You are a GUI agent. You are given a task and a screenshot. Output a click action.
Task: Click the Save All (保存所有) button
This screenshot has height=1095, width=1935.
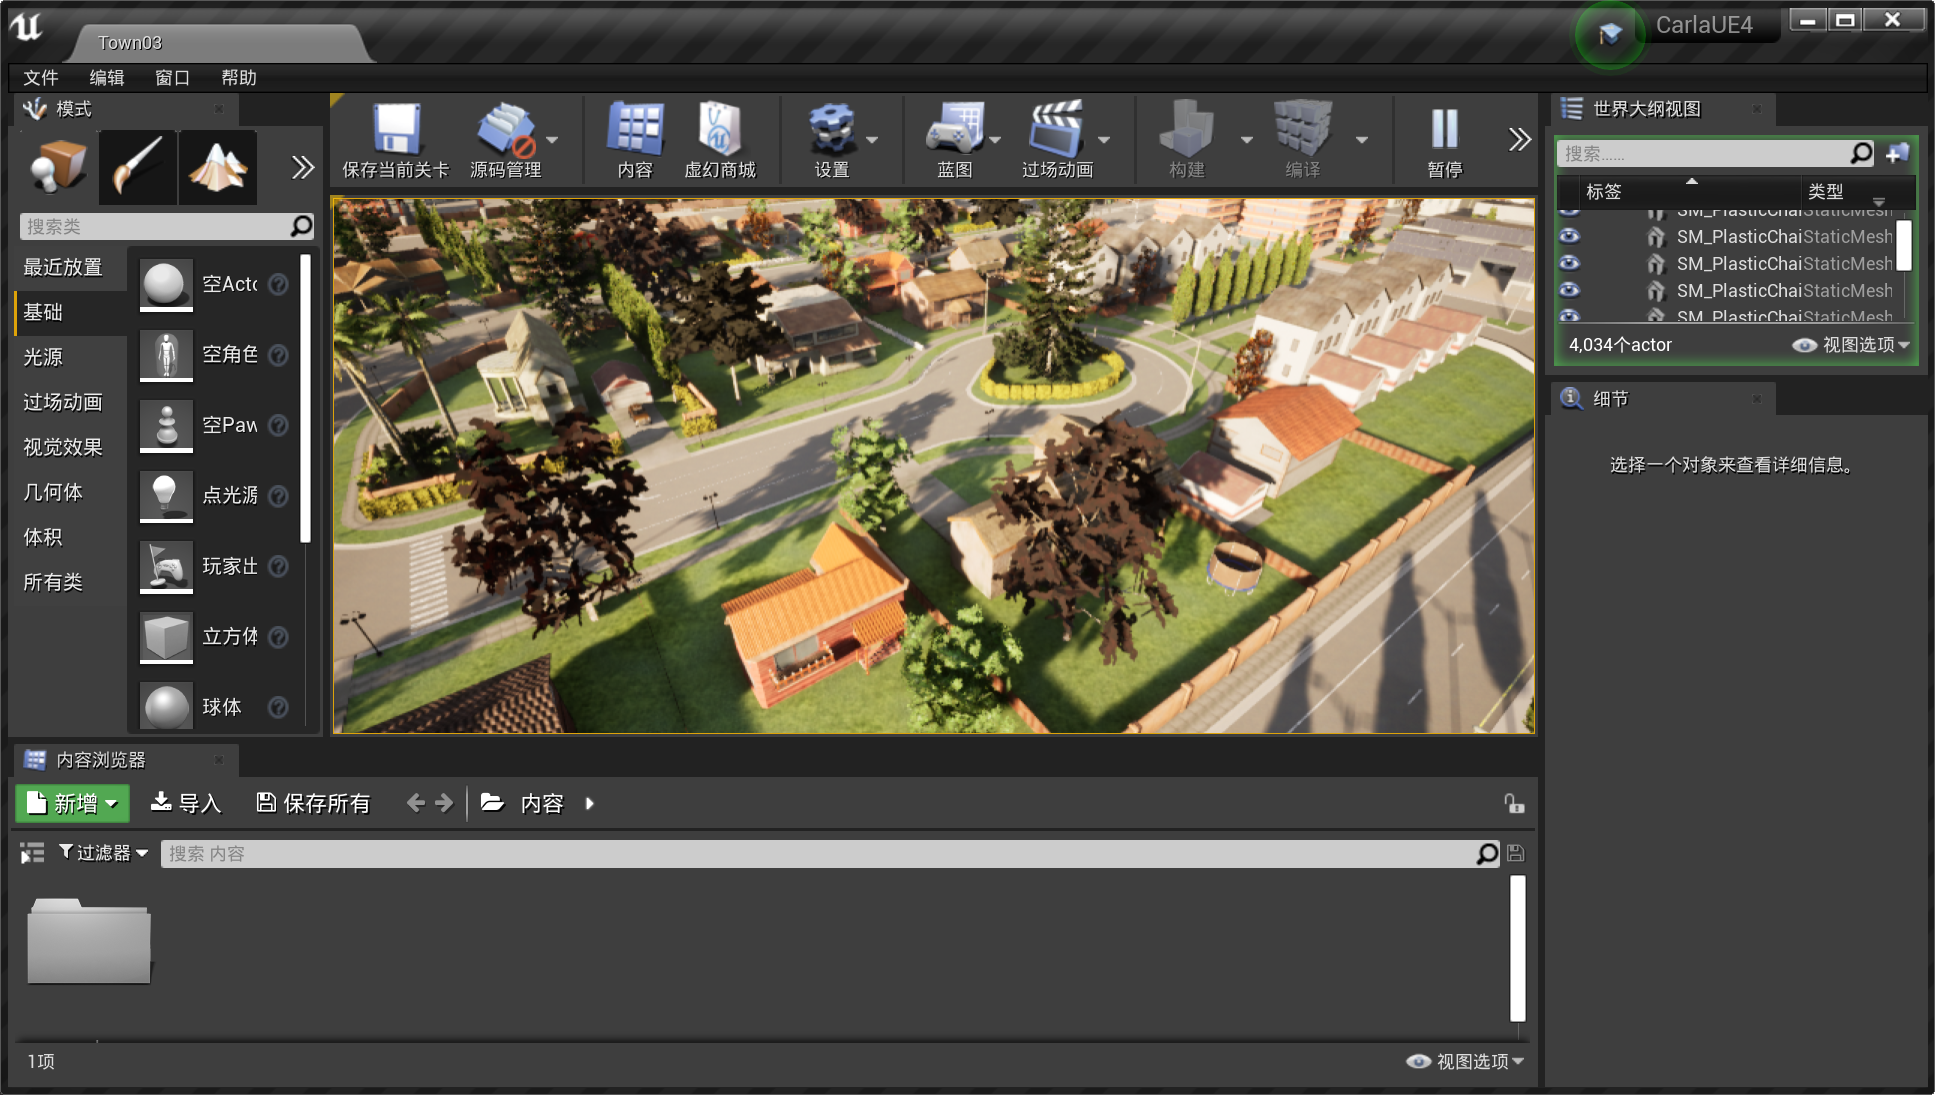(x=313, y=804)
